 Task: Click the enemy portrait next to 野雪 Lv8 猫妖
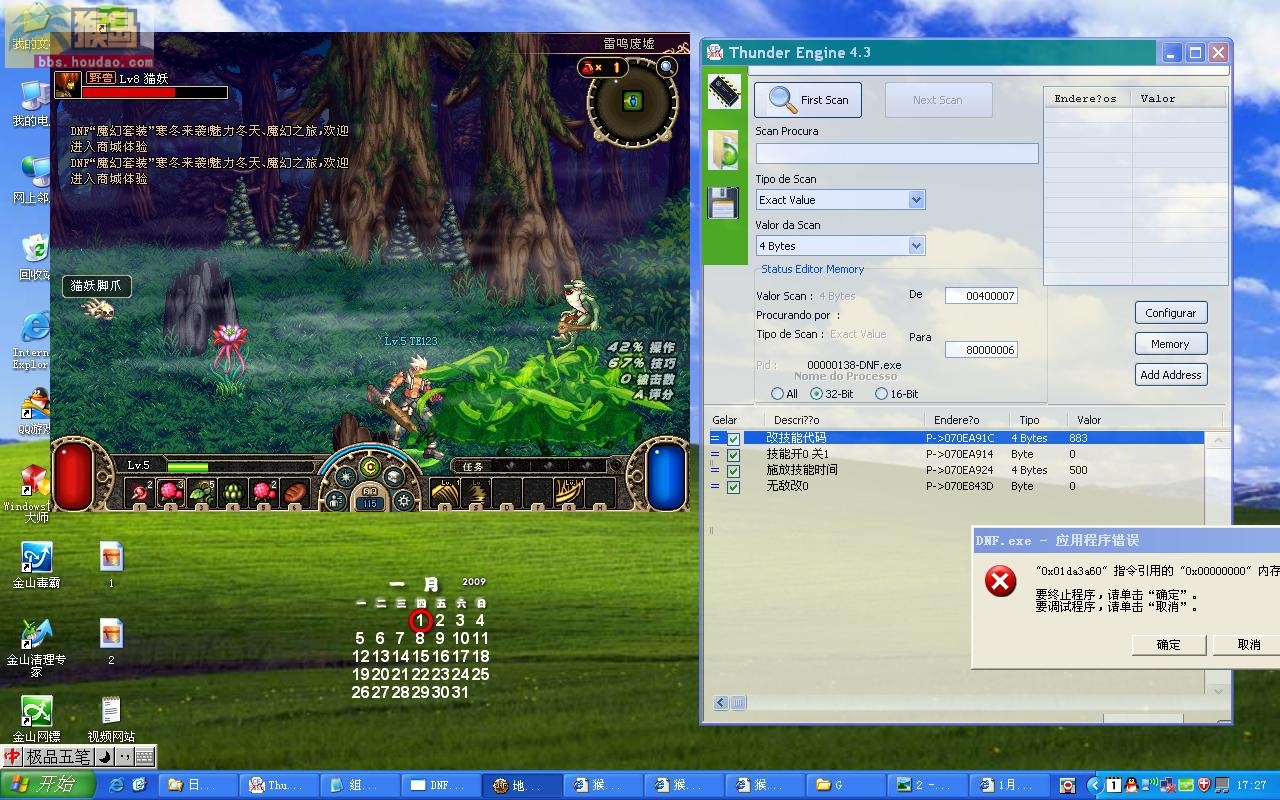[x=68, y=84]
